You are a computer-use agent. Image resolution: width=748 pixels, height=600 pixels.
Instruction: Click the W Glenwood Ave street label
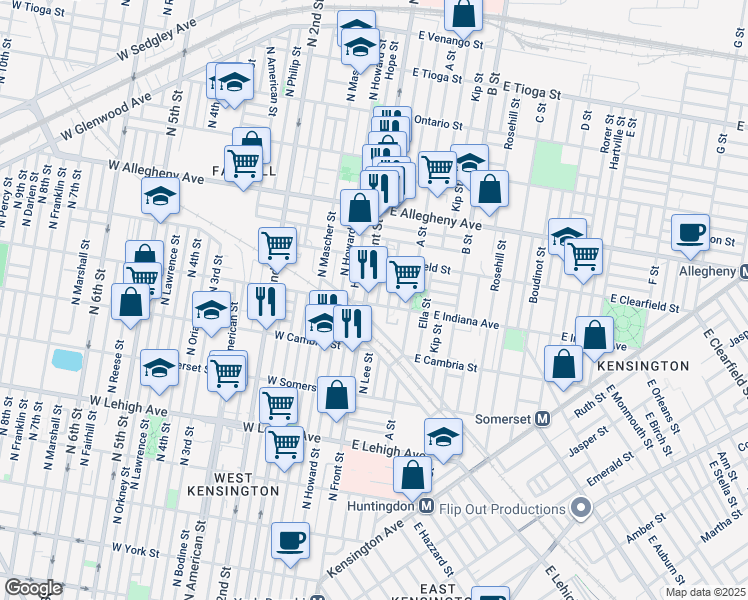106,116
